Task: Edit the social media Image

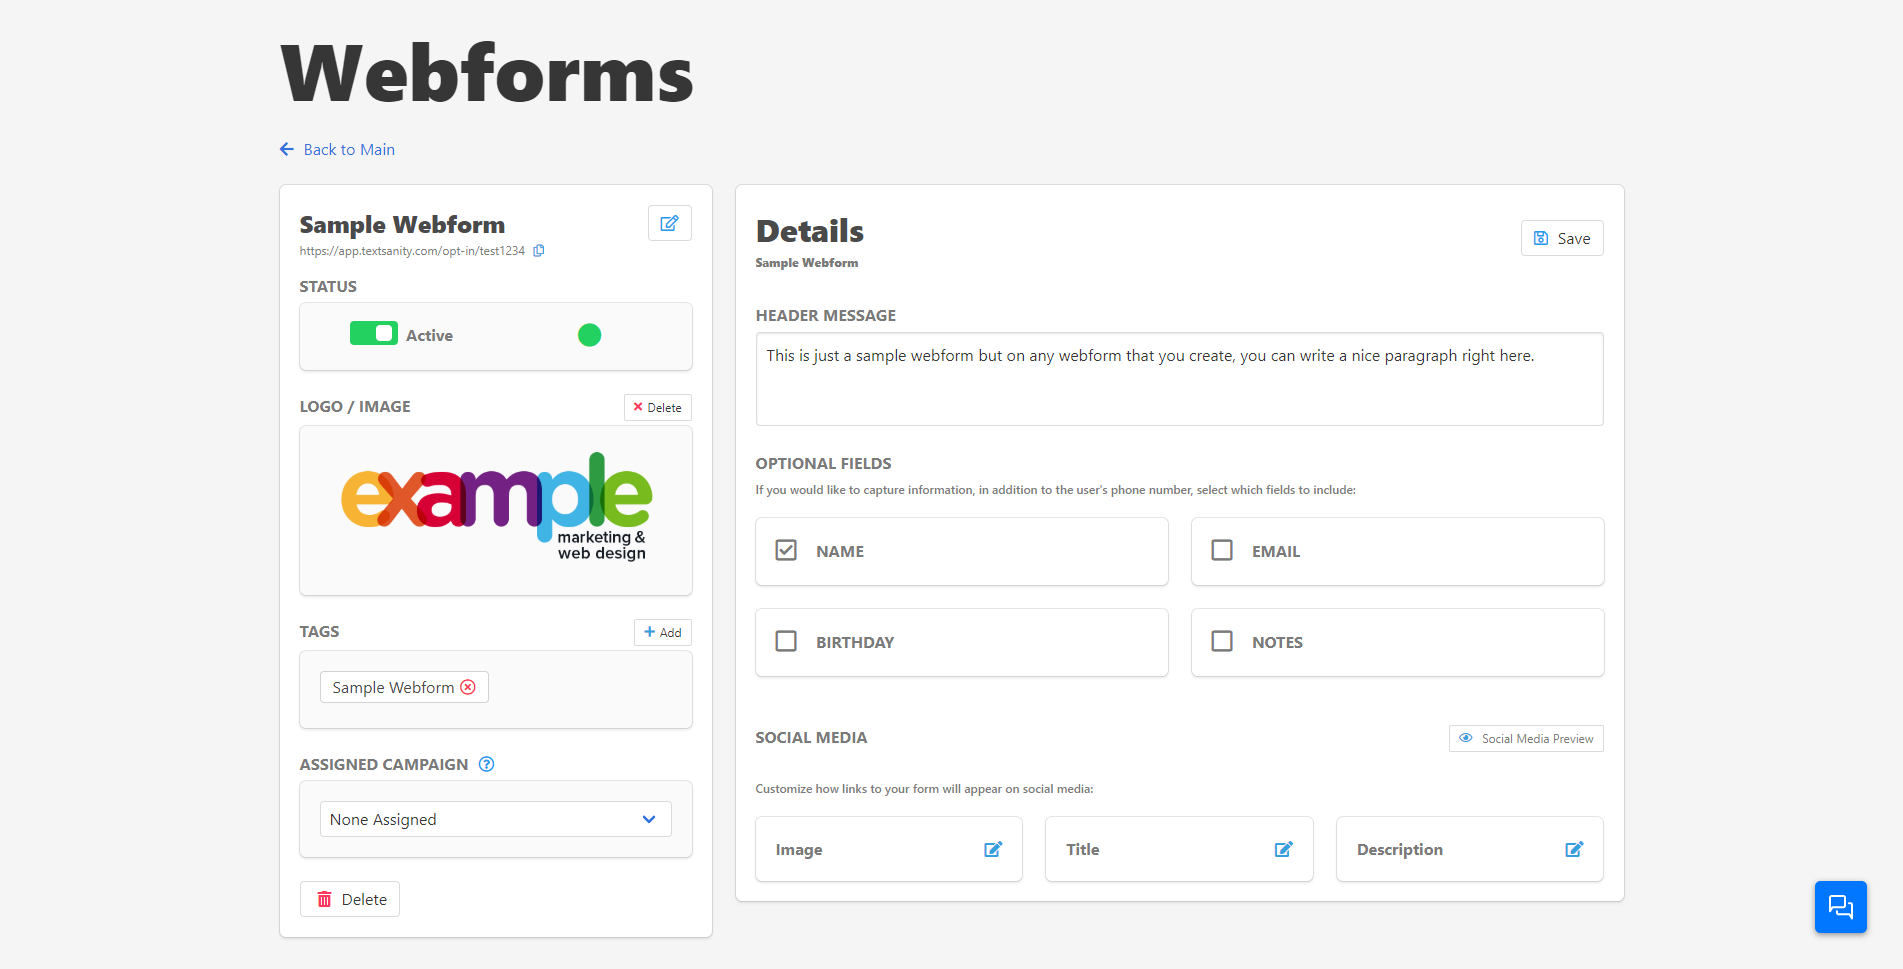Action: tap(992, 849)
